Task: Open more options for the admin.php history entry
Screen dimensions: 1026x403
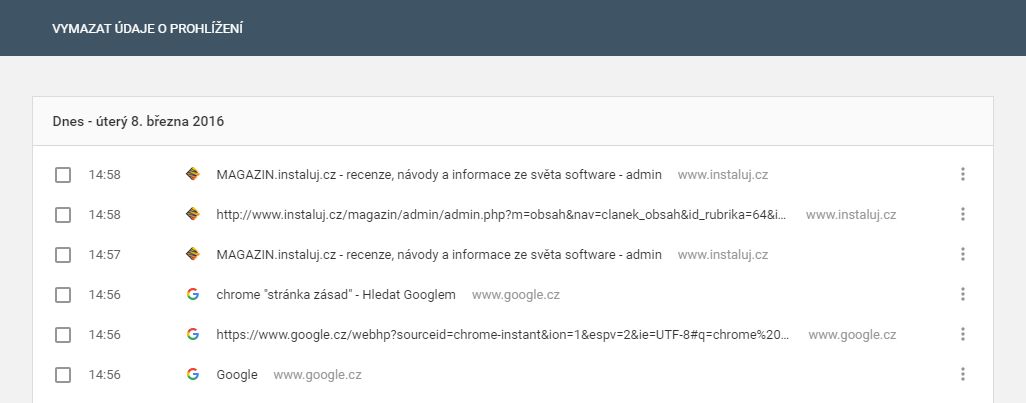Action: pyautogui.click(x=962, y=214)
